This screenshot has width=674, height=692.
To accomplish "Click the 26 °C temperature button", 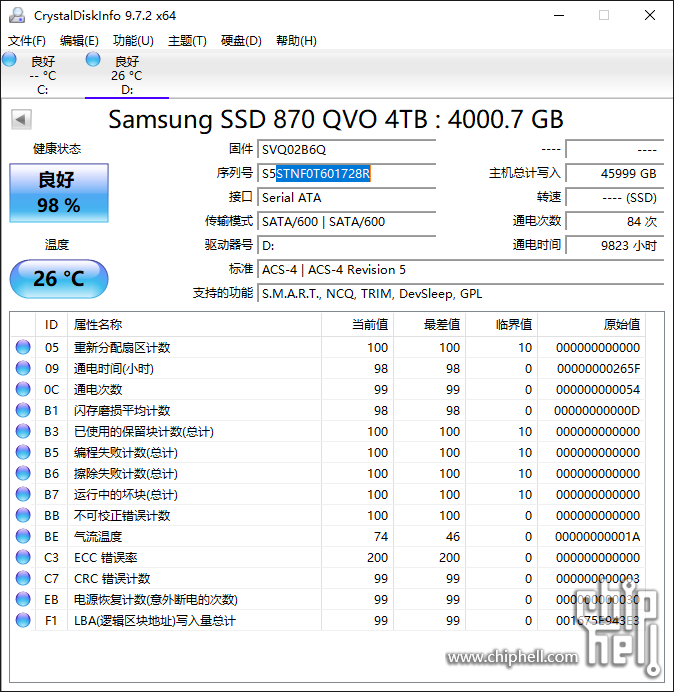I will click(59, 279).
